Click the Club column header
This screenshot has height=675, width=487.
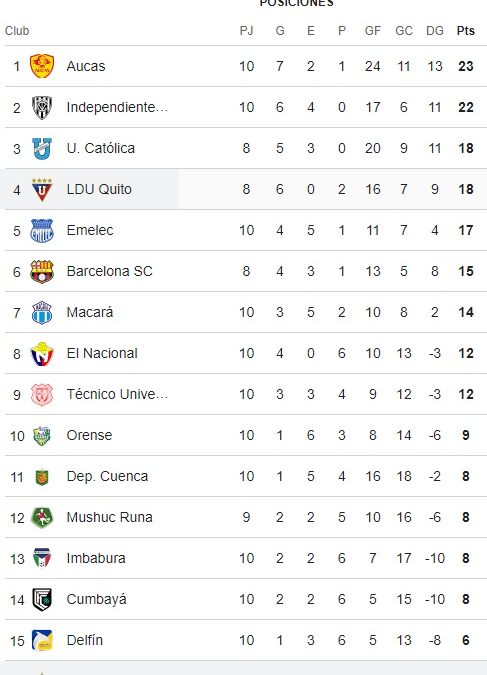point(17,31)
